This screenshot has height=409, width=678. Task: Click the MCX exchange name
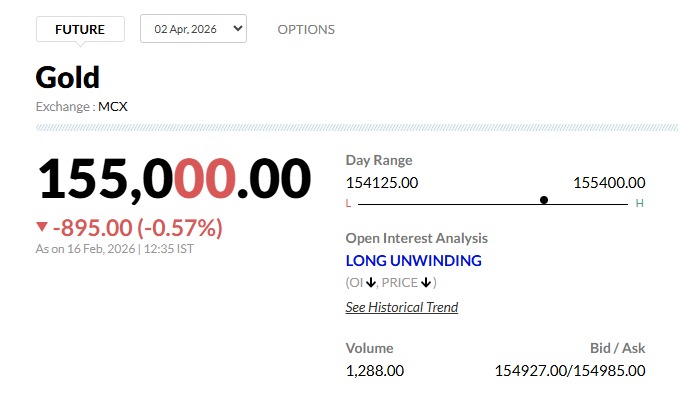tap(113, 105)
